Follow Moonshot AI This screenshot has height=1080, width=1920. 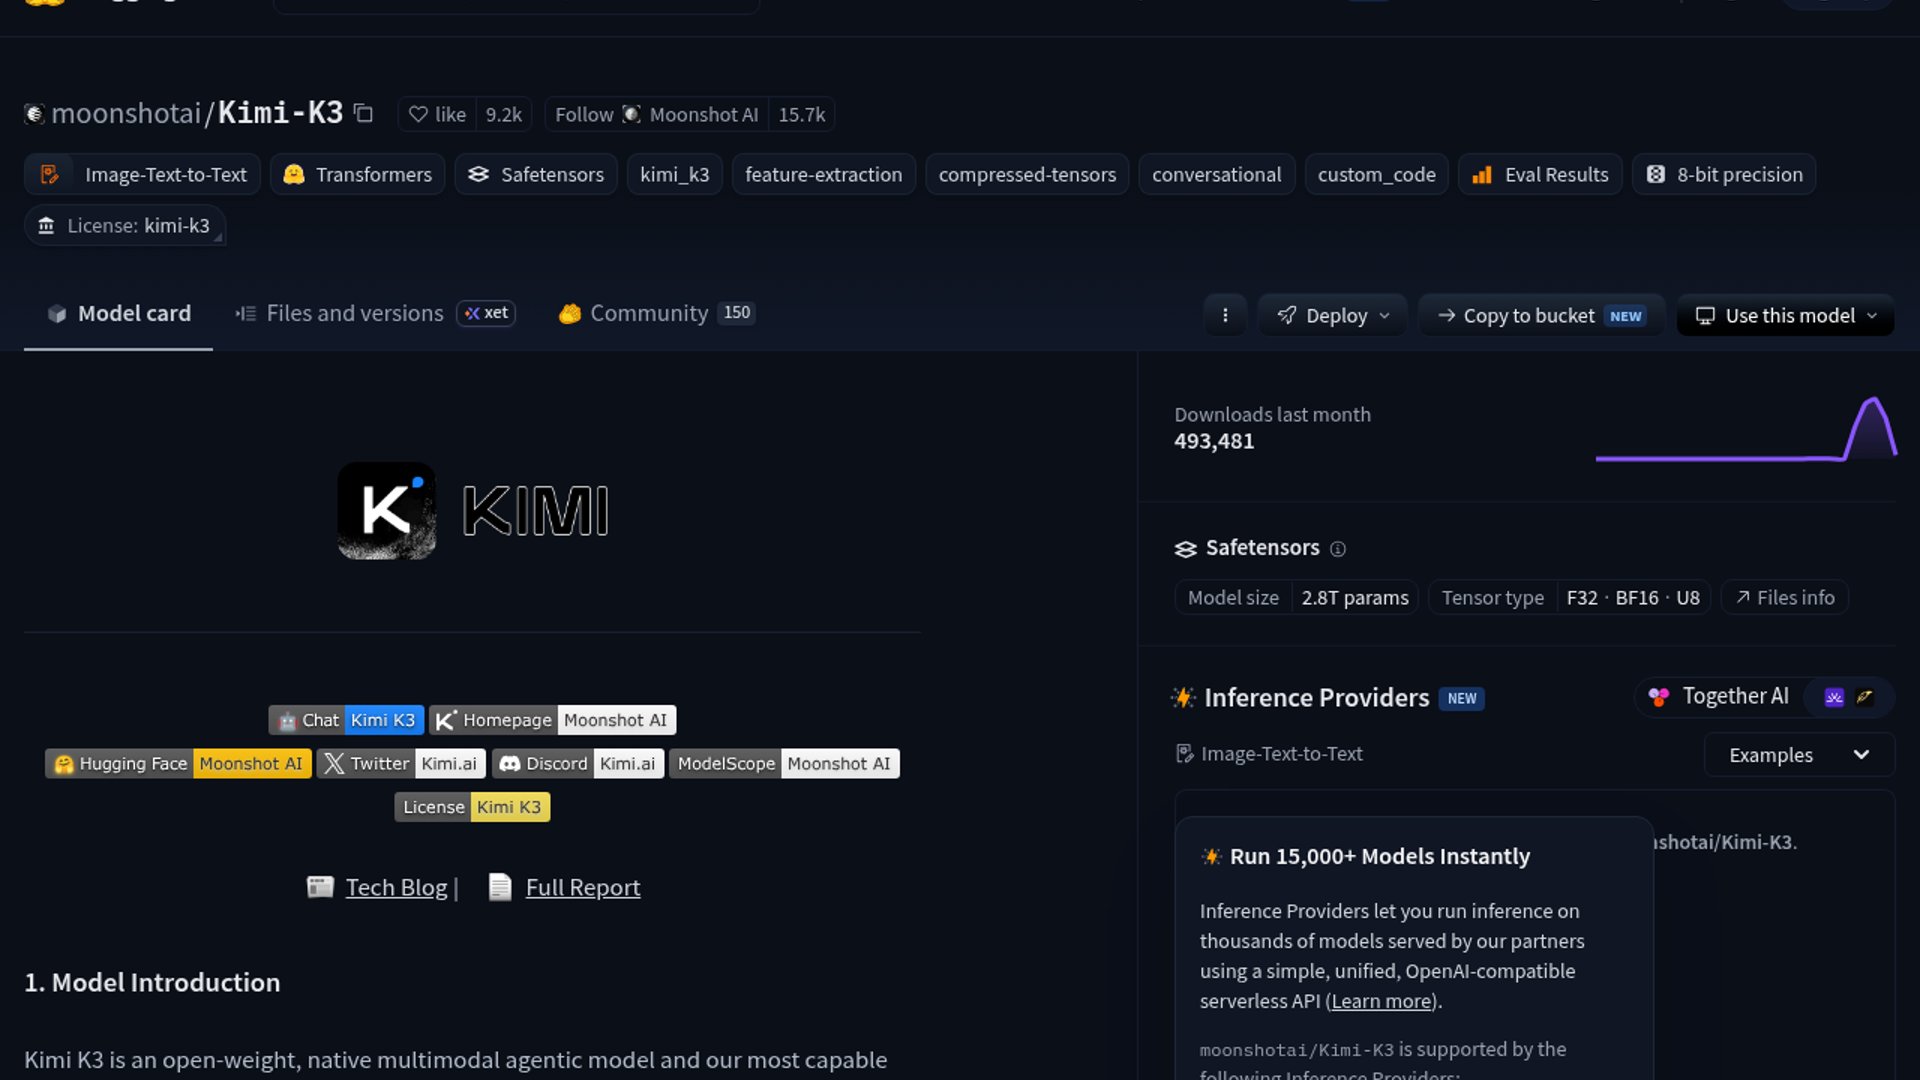click(656, 114)
